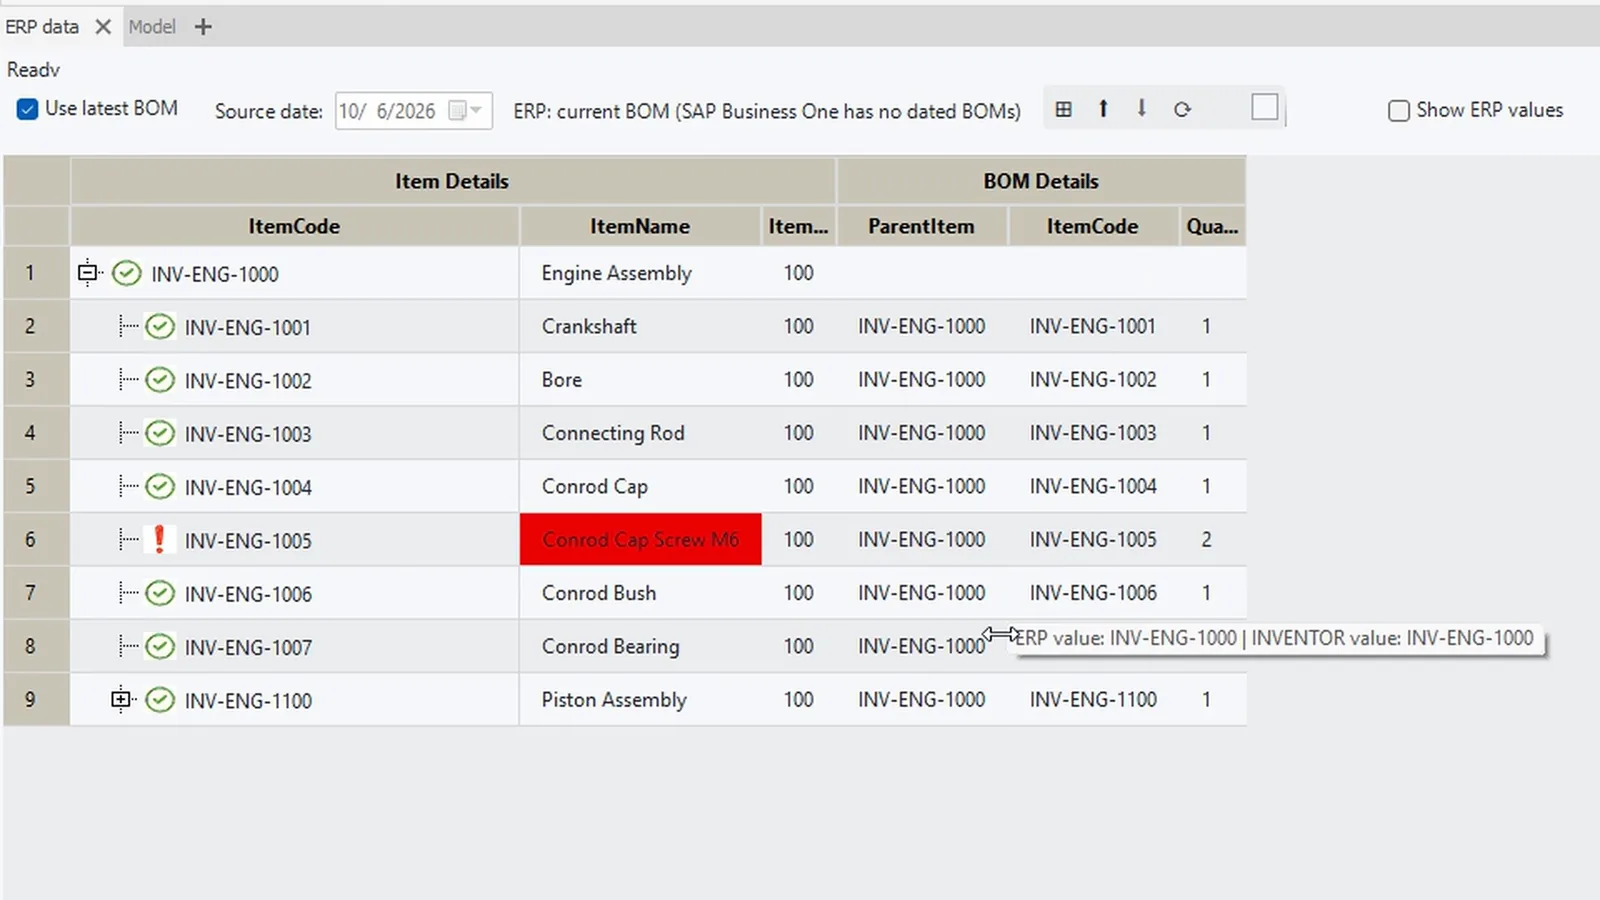This screenshot has width=1600, height=900.
Task: Click the red Conrod Cap Screw M6 cell
Action: (640, 540)
